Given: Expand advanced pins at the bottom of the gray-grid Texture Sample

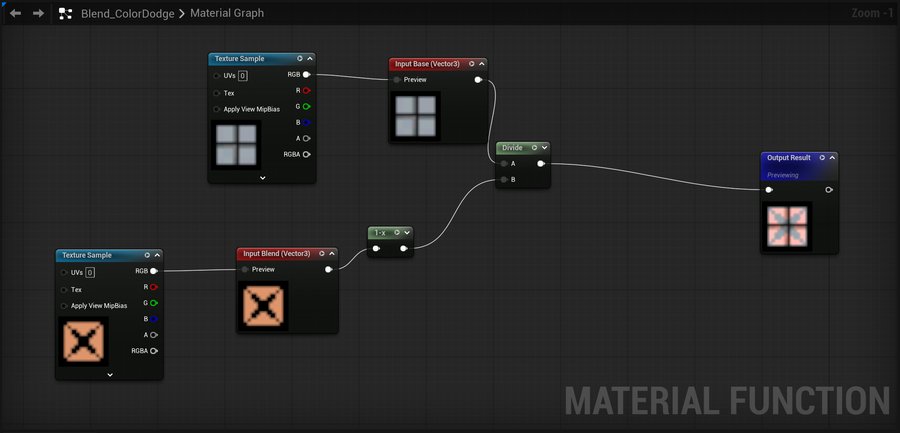Looking at the screenshot, I should 262,177.
